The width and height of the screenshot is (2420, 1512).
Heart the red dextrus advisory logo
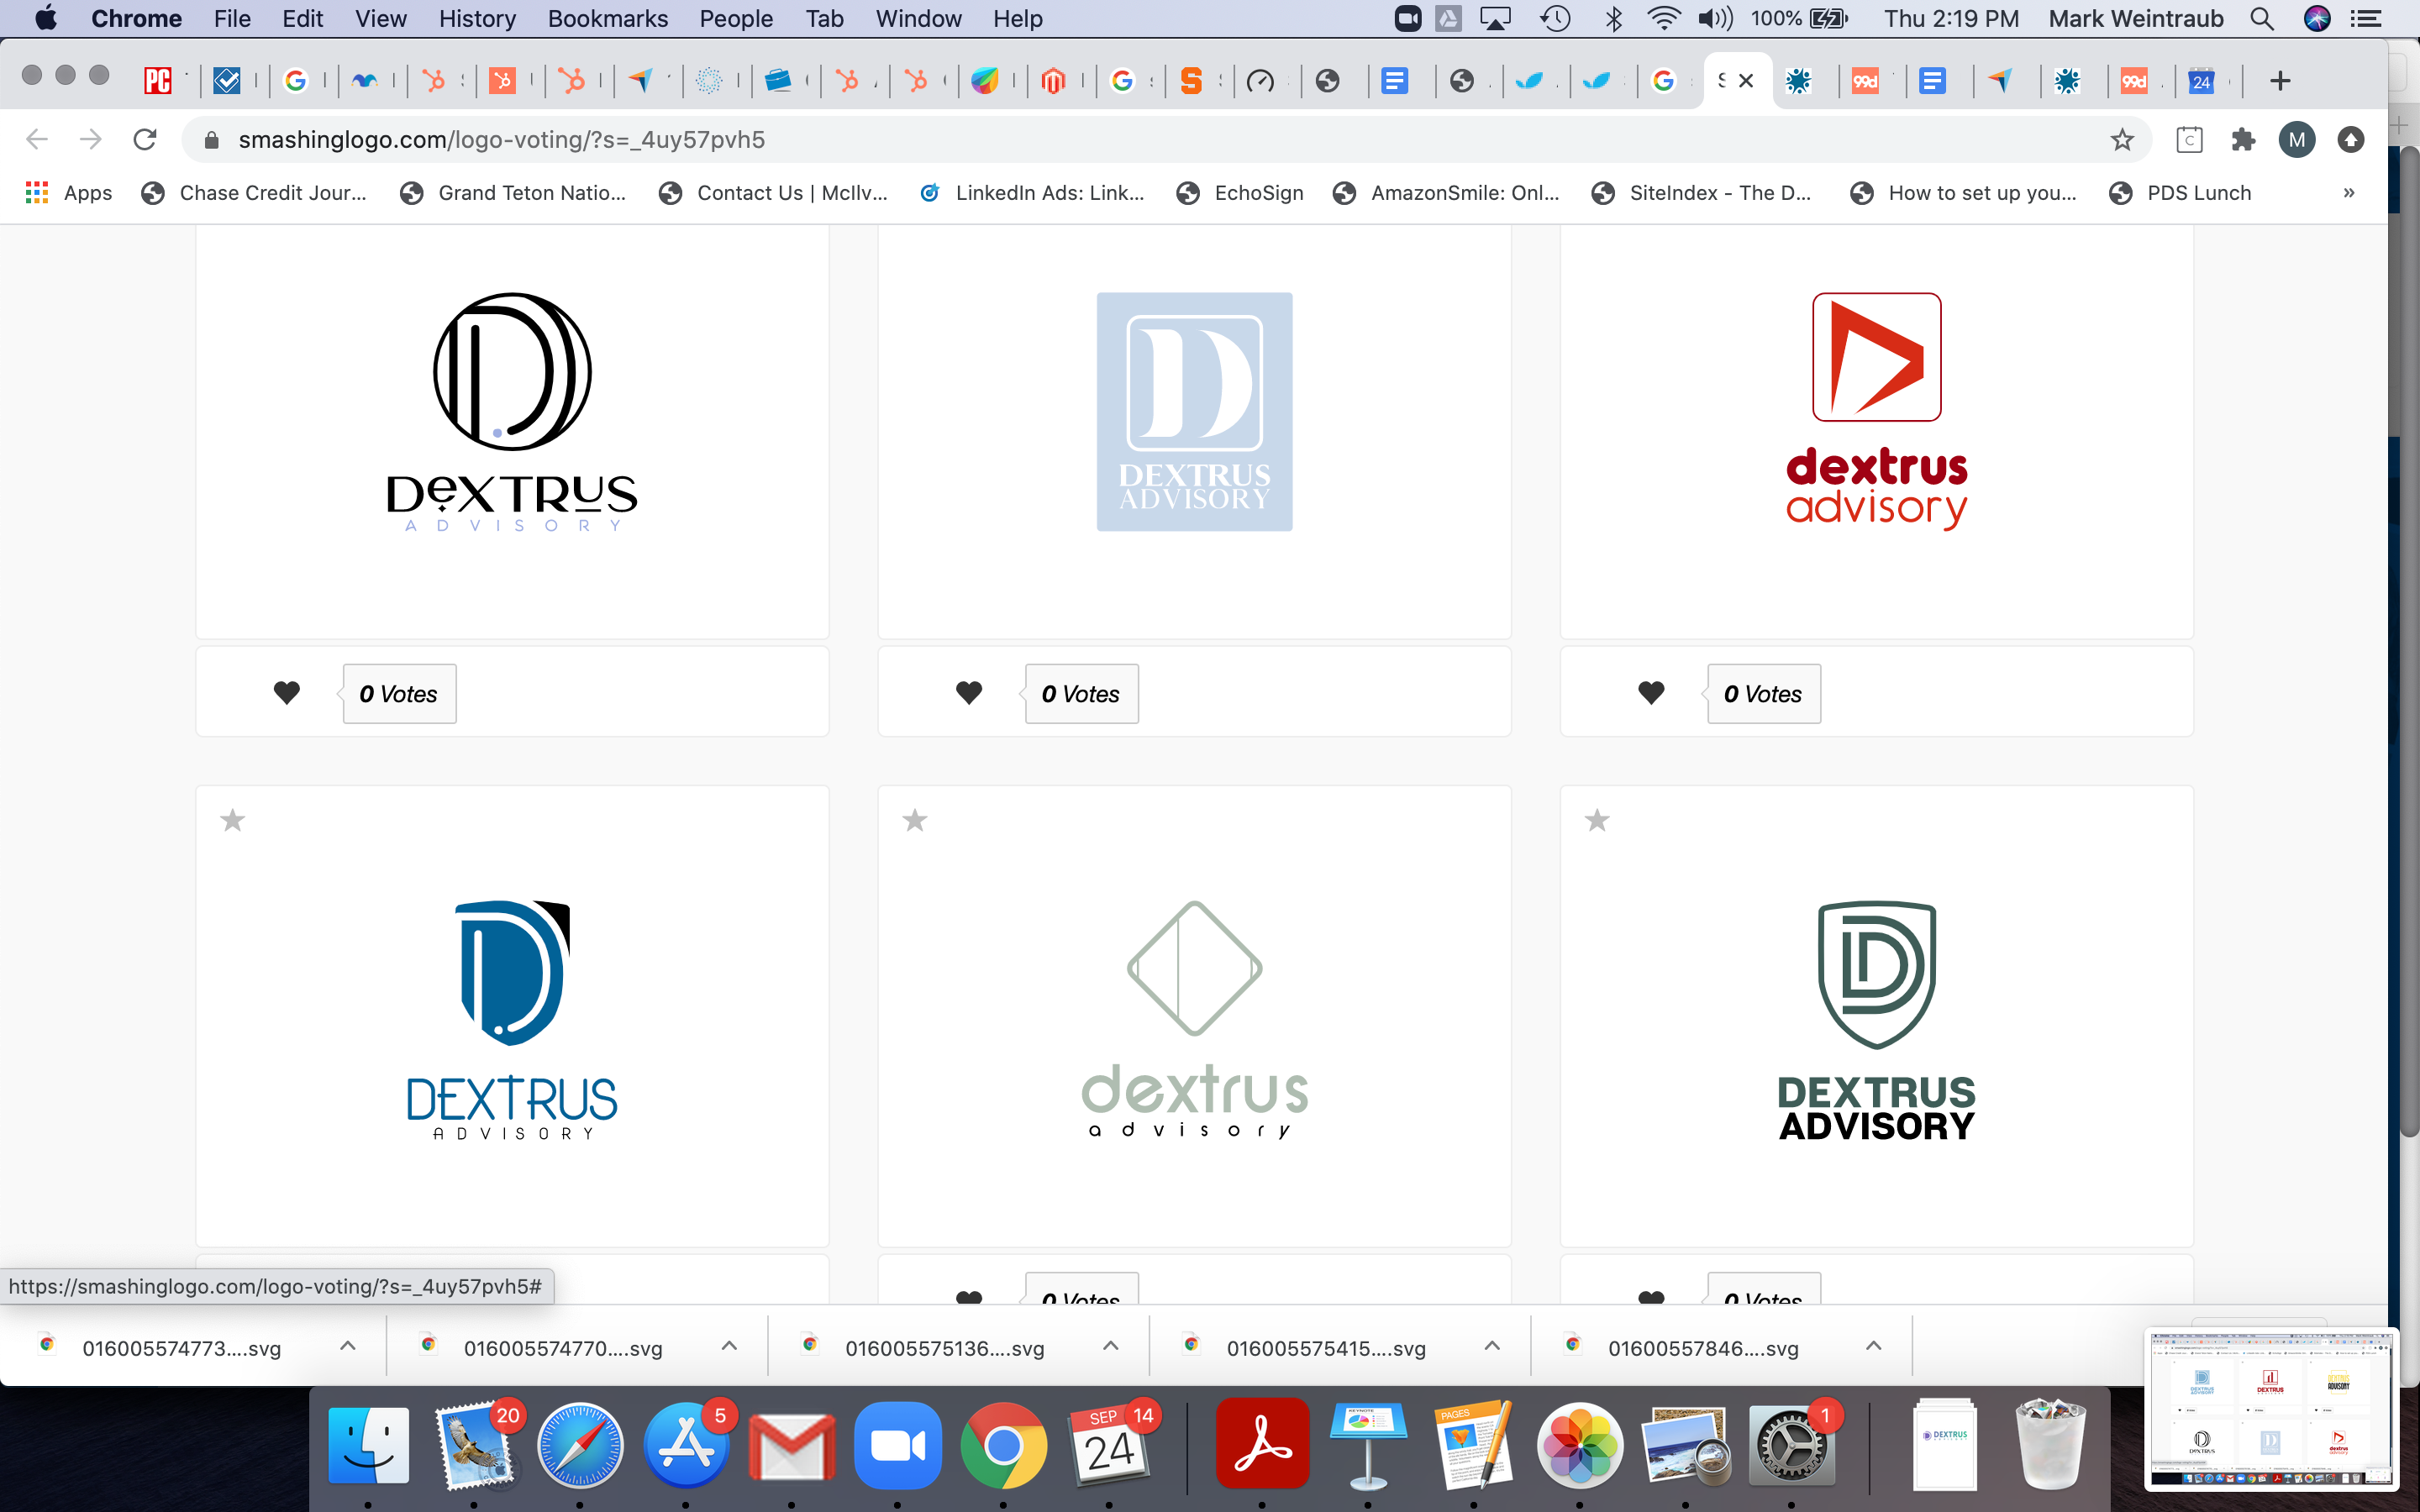[x=1651, y=692]
